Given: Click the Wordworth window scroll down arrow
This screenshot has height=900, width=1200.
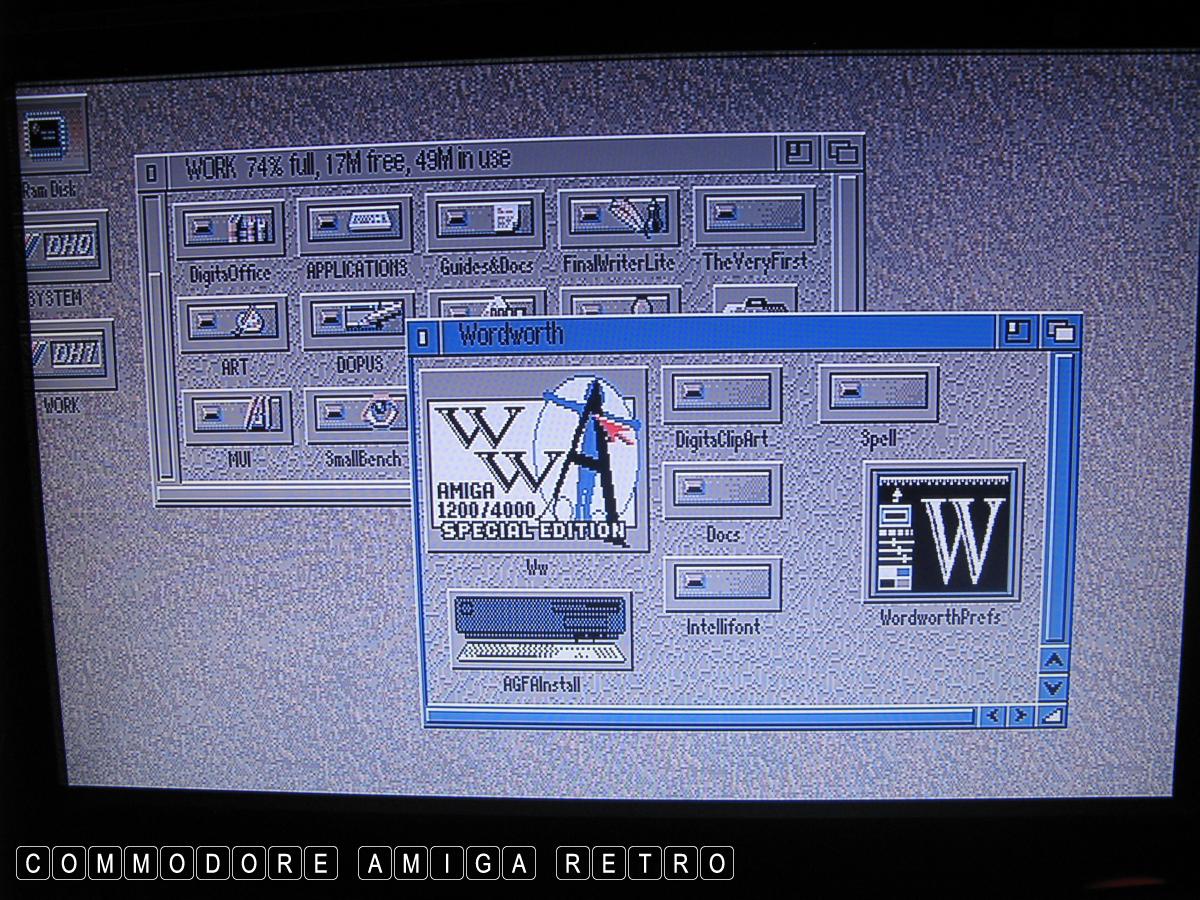Looking at the screenshot, I should tap(1052, 688).
